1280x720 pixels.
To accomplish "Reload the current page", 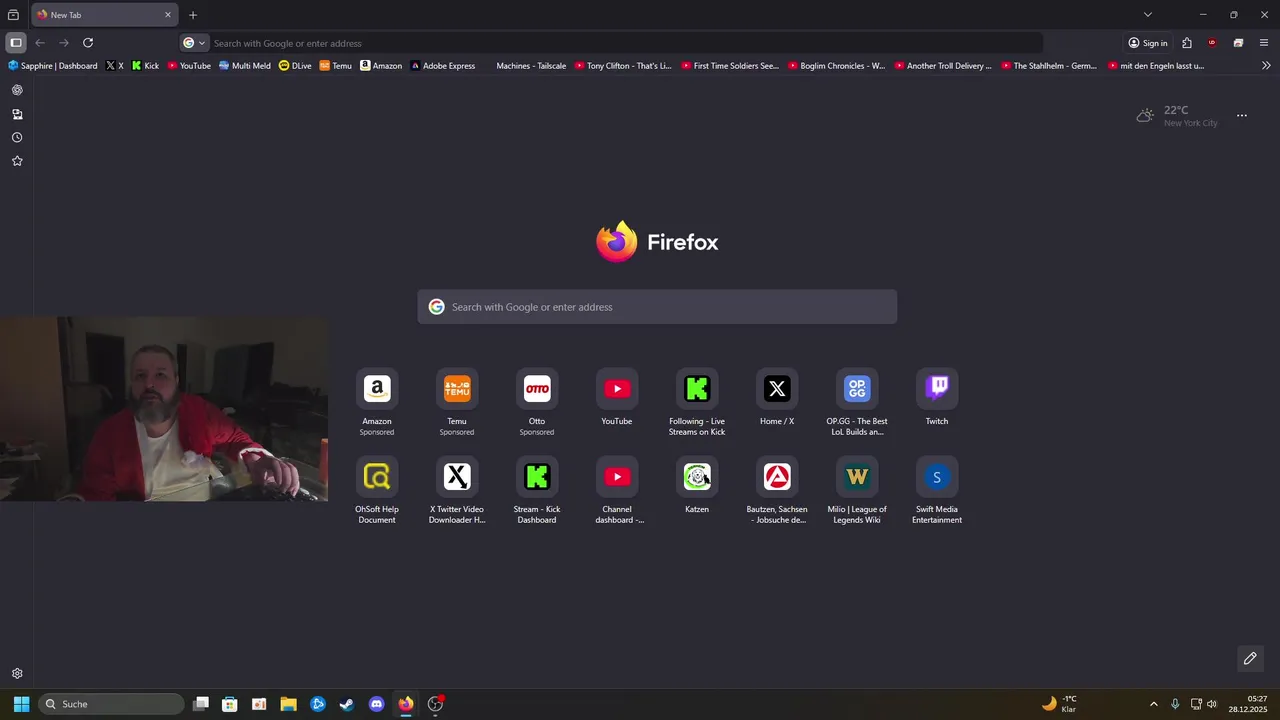I will pyautogui.click(x=88, y=43).
